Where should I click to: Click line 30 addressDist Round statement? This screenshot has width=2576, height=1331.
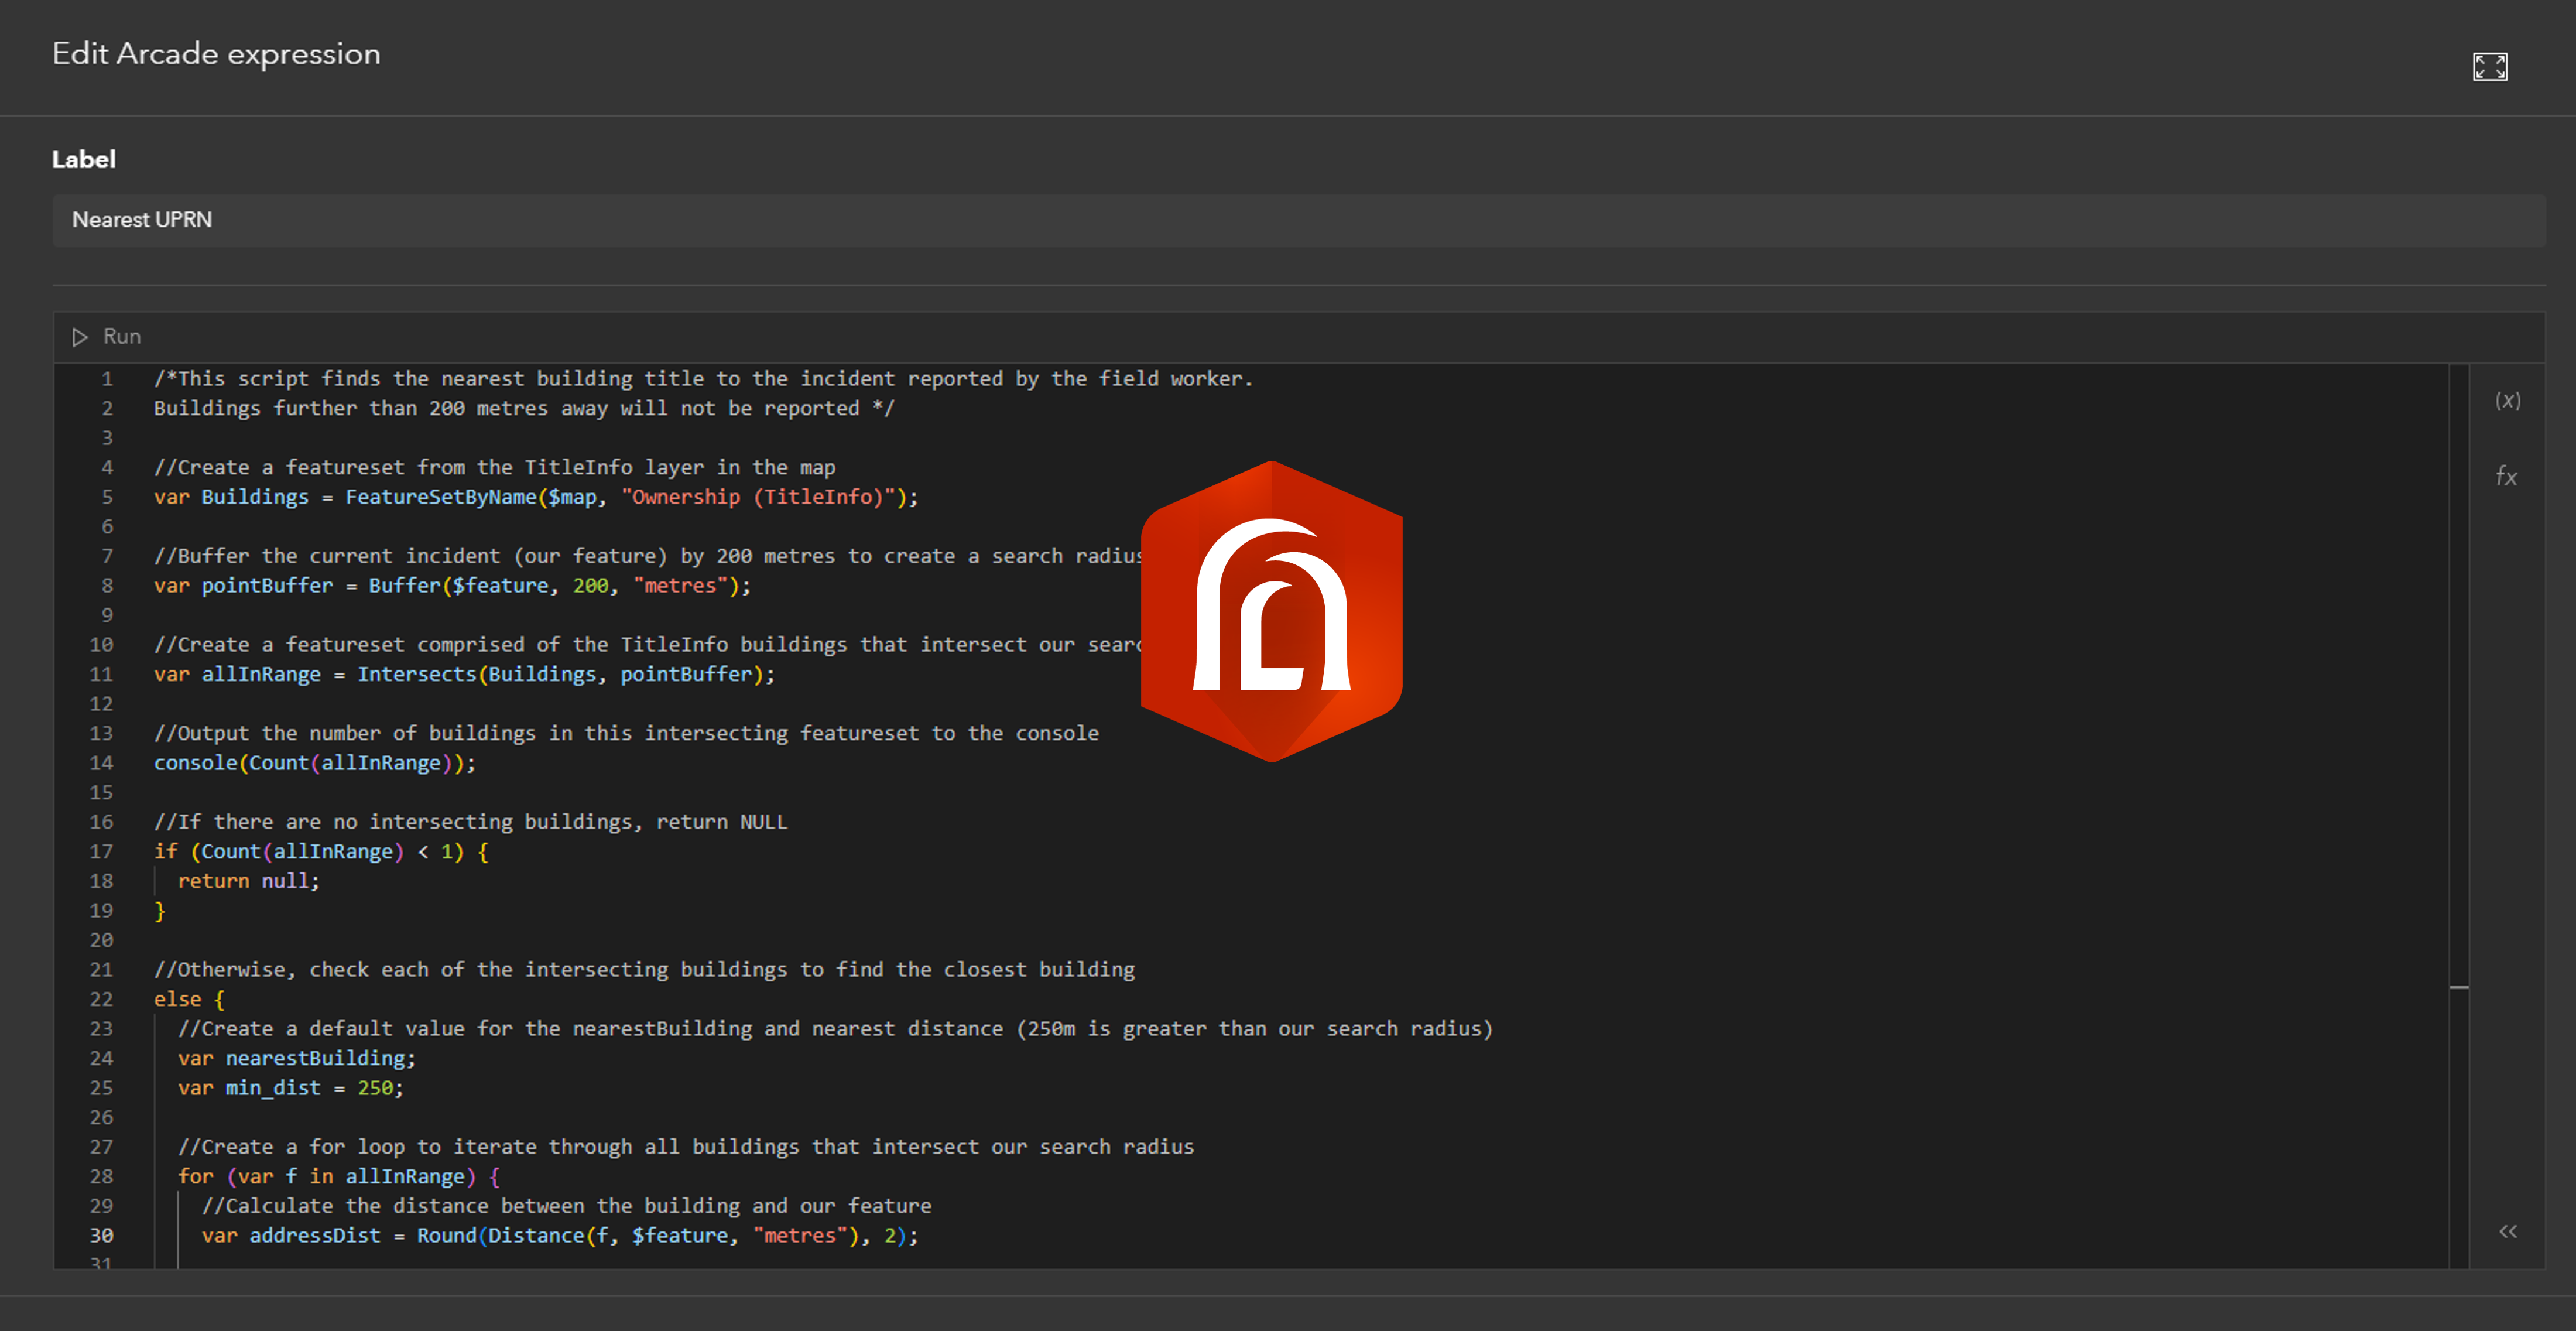pos(560,1236)
